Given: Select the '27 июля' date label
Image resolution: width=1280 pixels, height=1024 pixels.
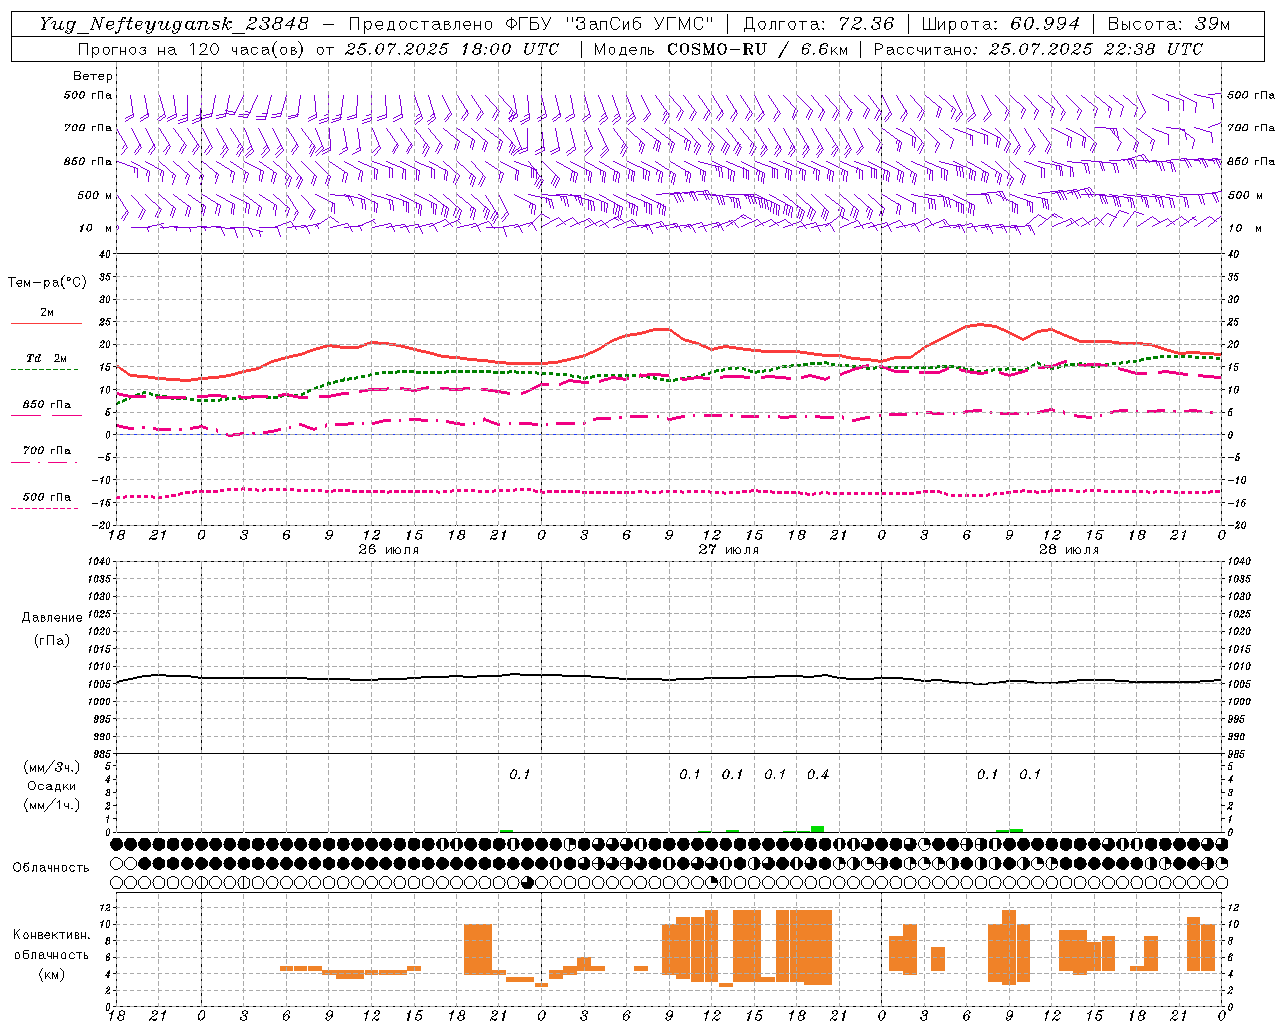Looking at the screenshot, I should point(729,550).
